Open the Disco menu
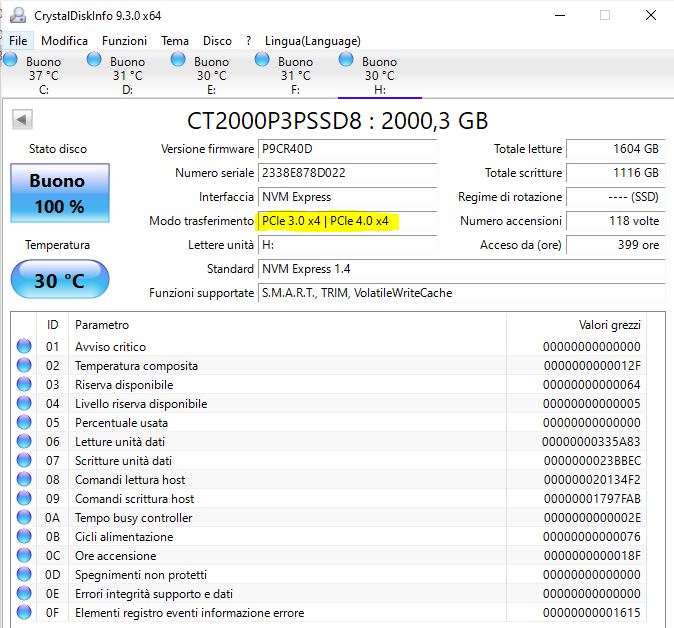The width and height of the screenshot is (674, 628). 217,41
